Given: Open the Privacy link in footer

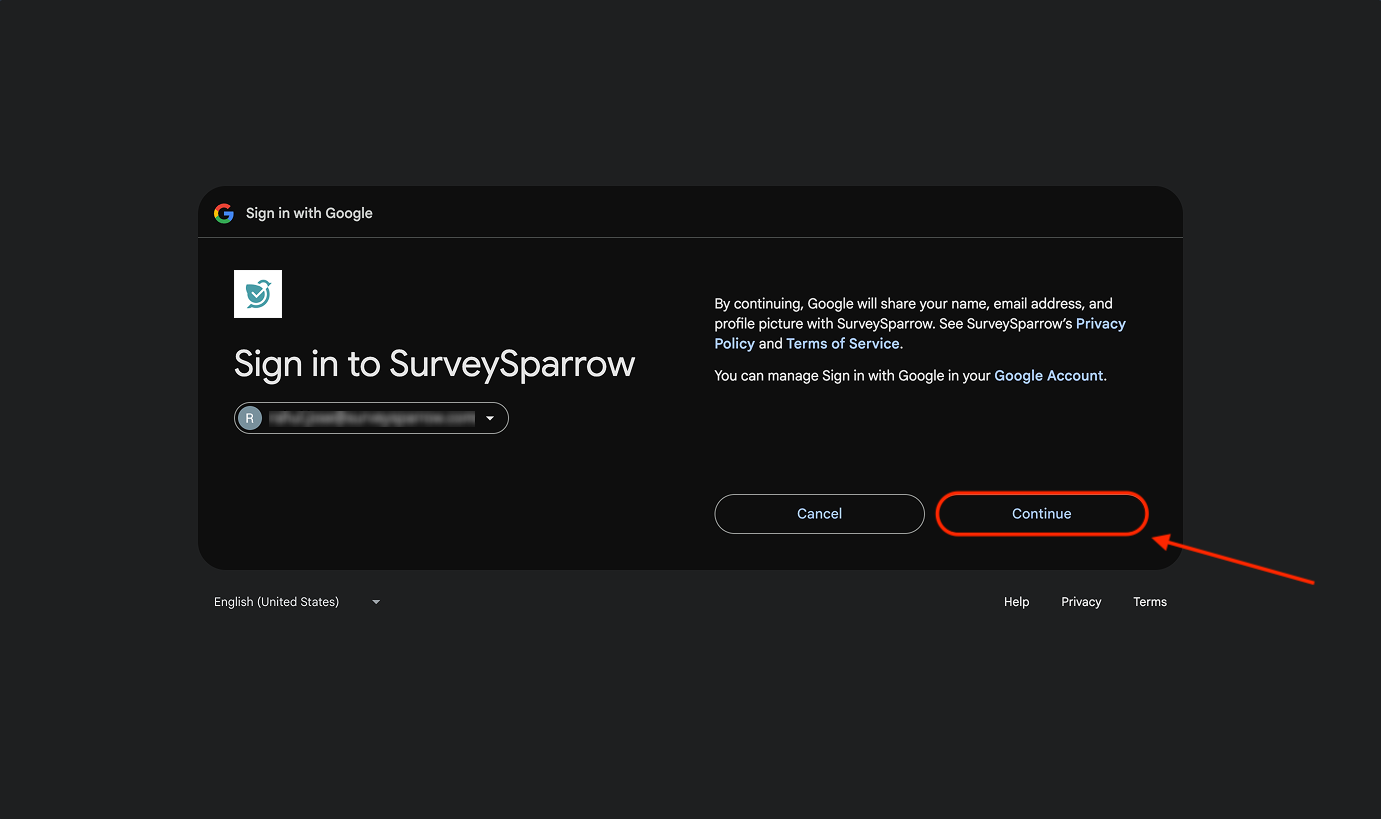Looking at the screenshot, I should click(x=1081, y=602).
